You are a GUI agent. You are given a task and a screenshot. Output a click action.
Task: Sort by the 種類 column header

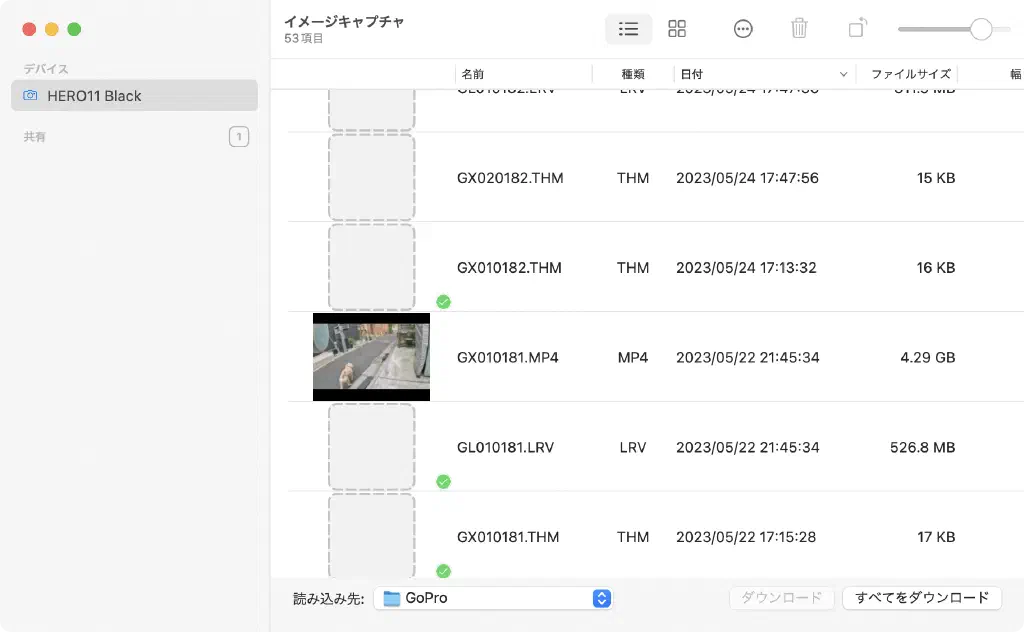click(633, 74)
